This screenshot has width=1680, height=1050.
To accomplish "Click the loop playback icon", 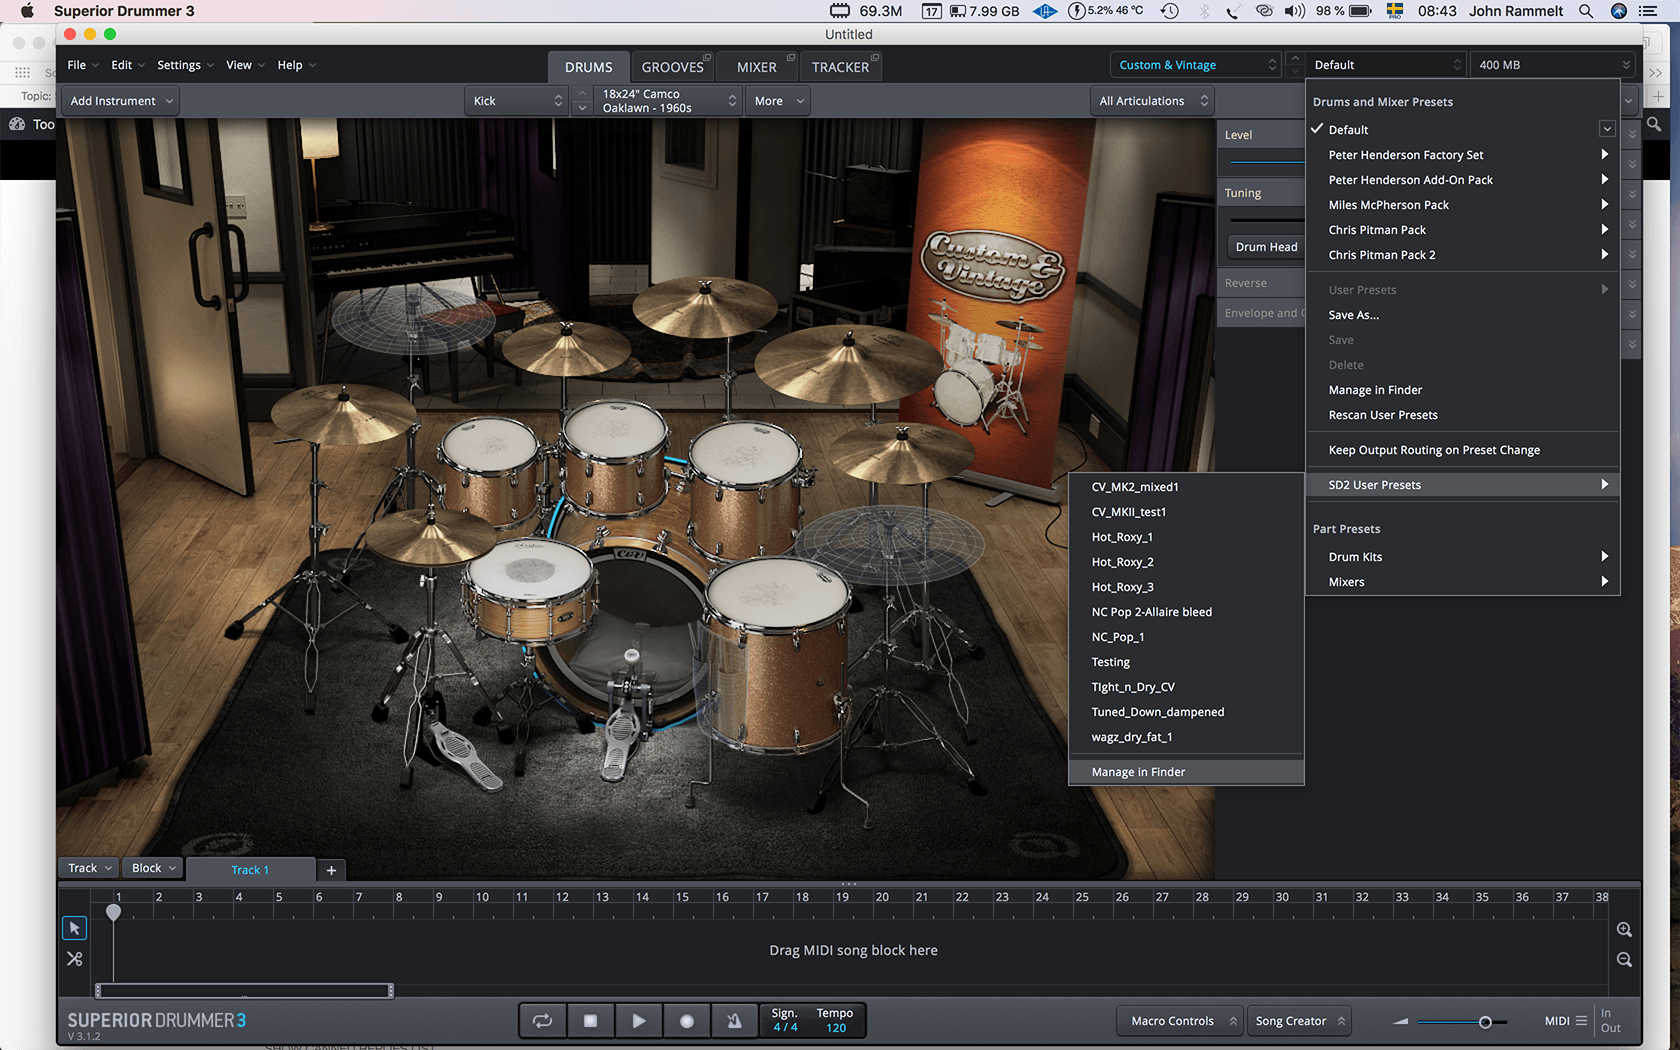I will tap(542, 1021).
